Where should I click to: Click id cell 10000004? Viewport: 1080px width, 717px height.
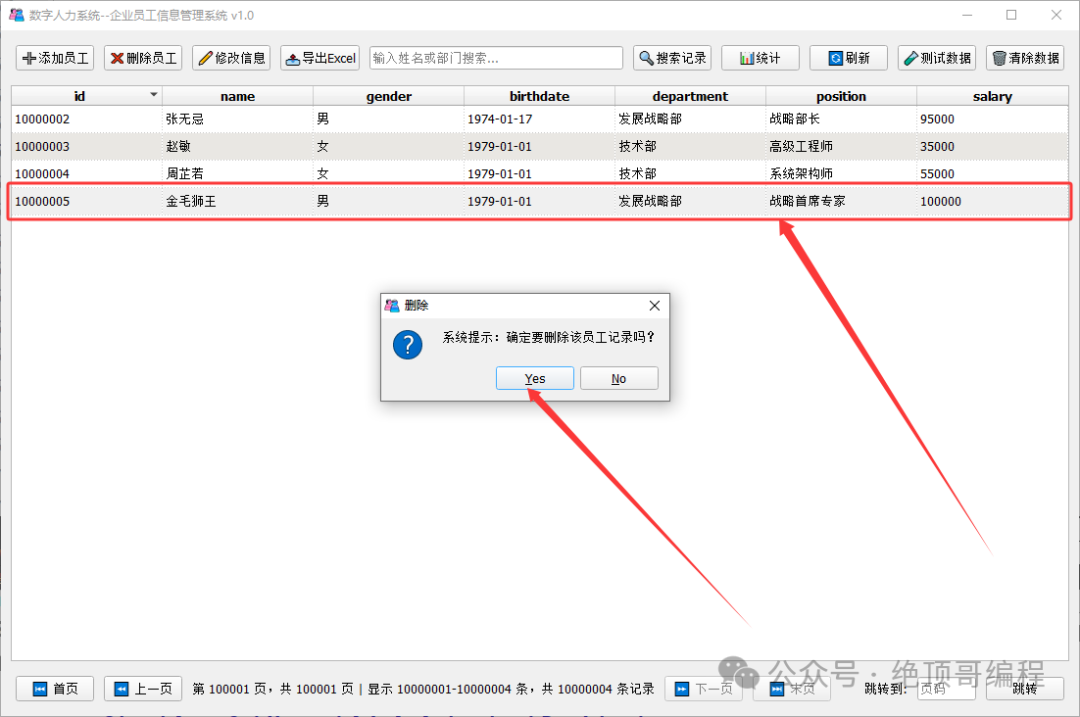click(x=87, y=174)
